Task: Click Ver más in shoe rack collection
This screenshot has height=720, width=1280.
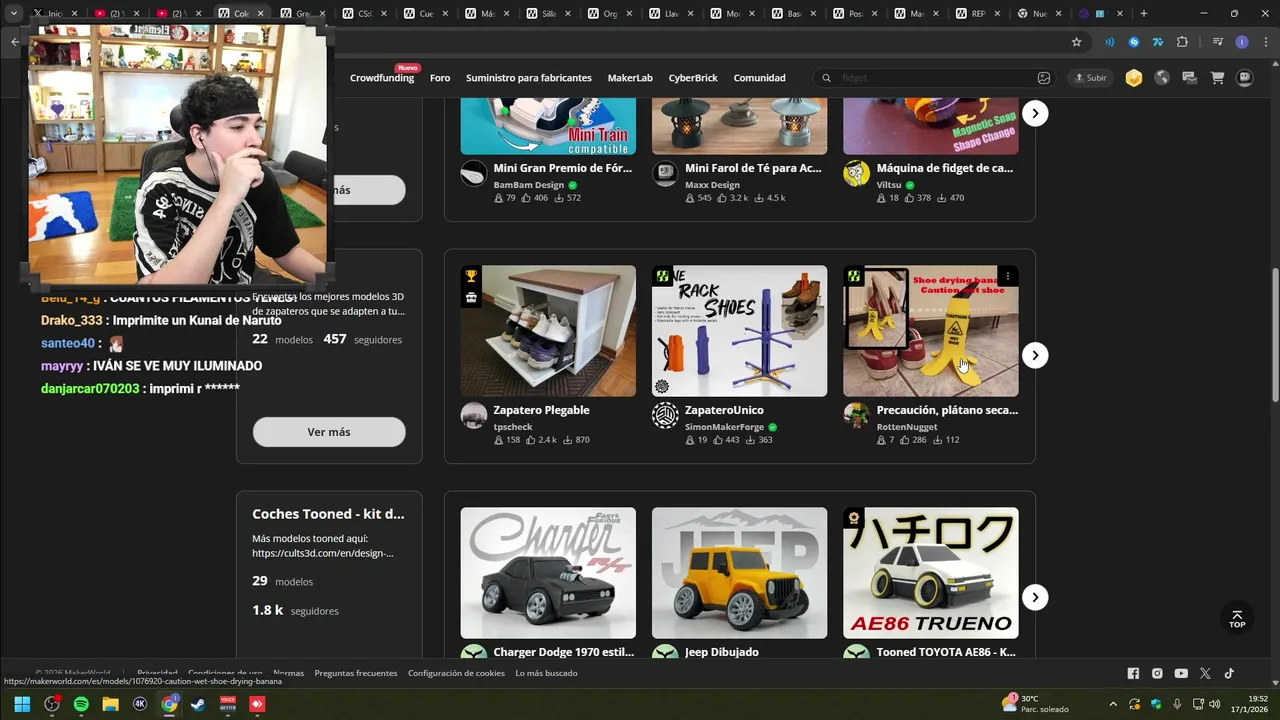Action: [x=329, y=432]
